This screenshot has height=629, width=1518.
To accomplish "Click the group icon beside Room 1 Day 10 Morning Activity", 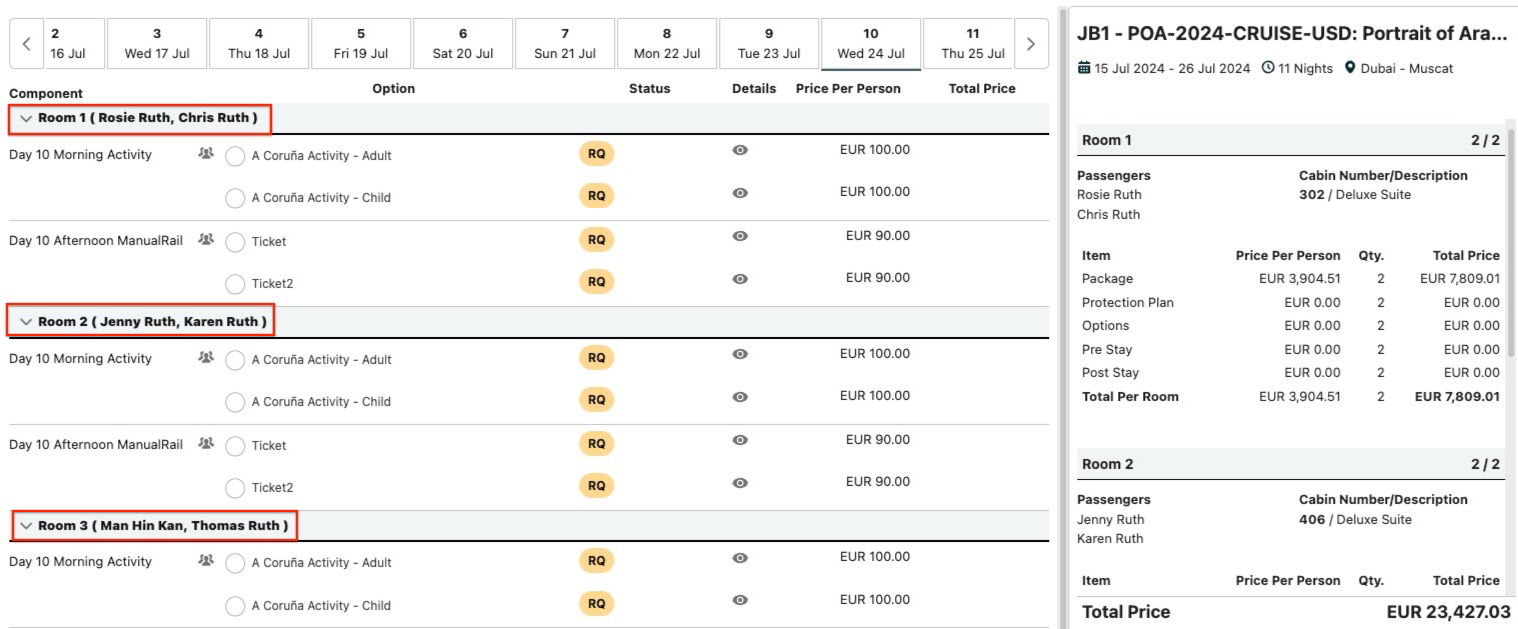I will [206, 154].
